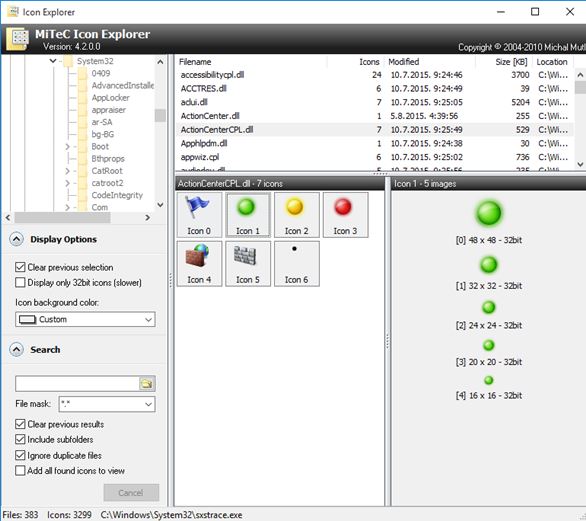
Task: Expand the Boot folder node
Action: tap(68, 147)
